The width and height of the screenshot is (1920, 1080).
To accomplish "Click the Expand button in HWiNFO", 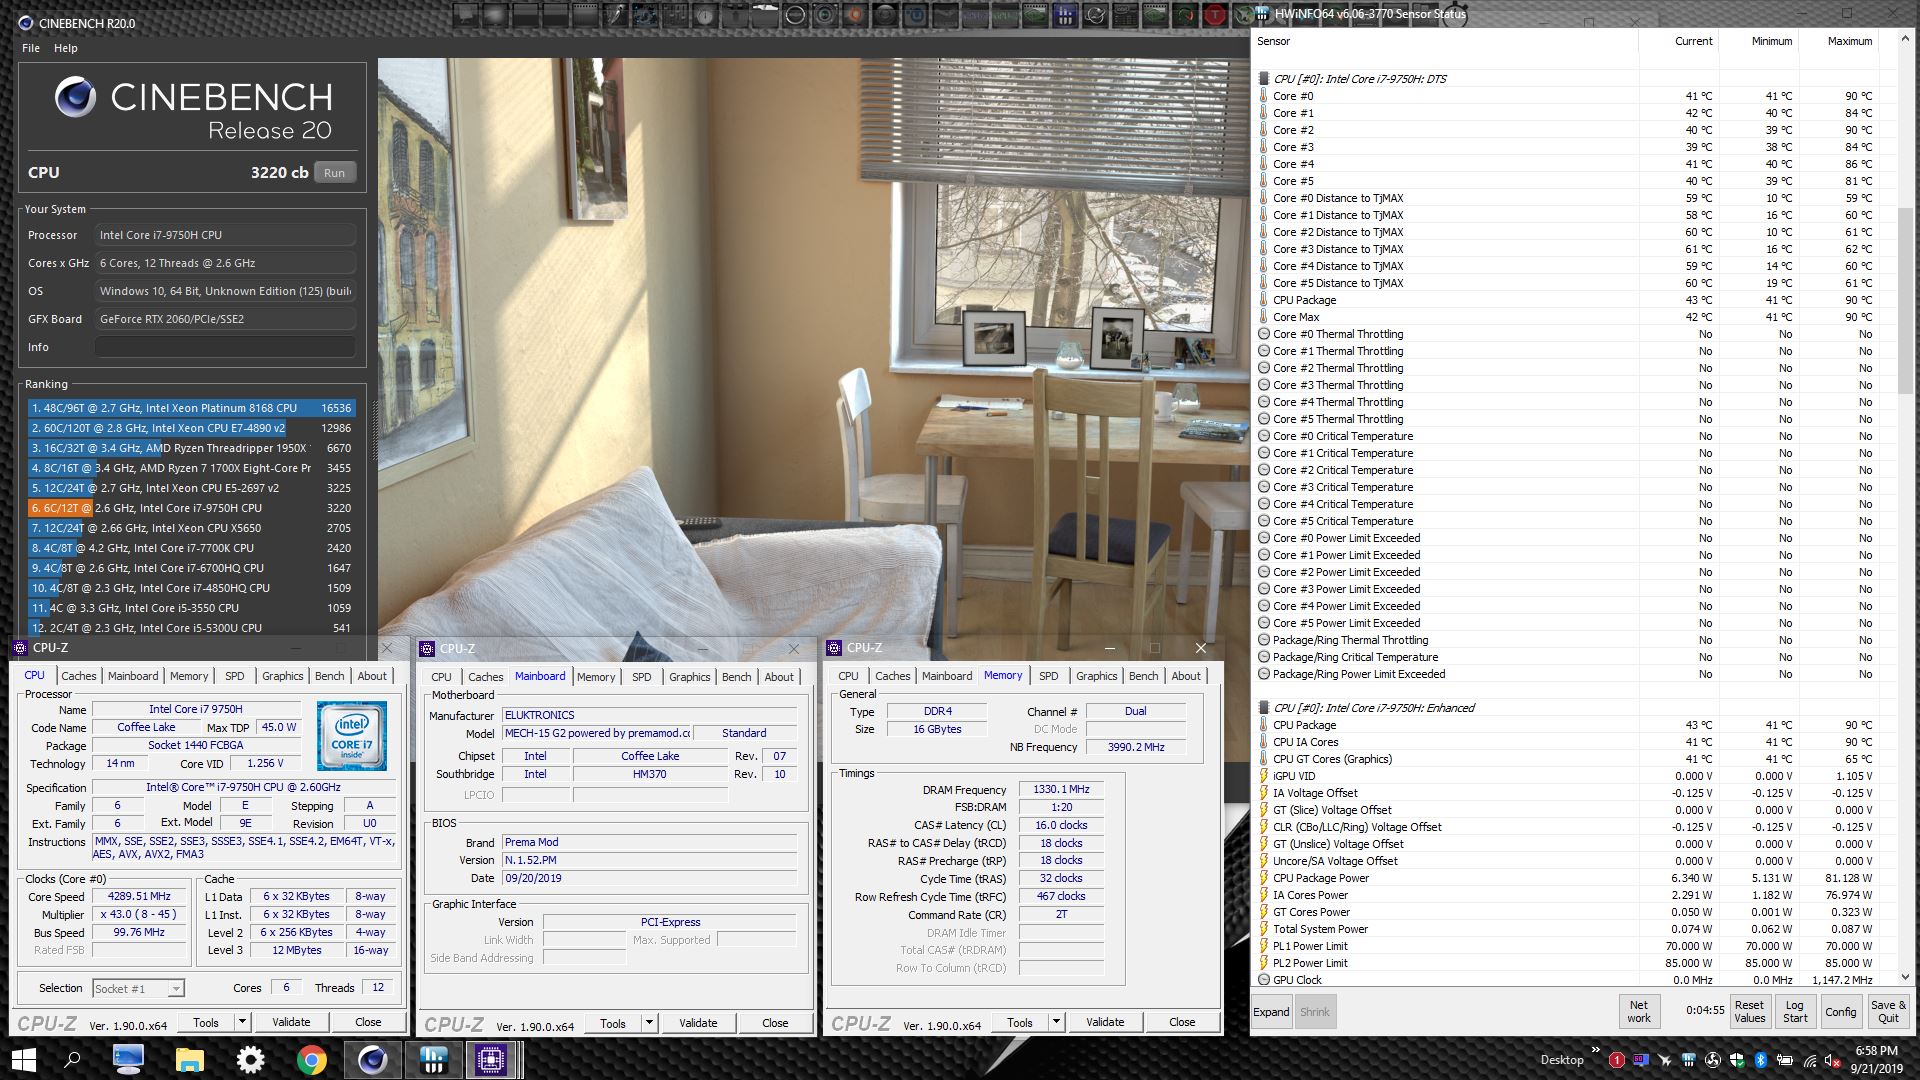I will (1271, 1012).
